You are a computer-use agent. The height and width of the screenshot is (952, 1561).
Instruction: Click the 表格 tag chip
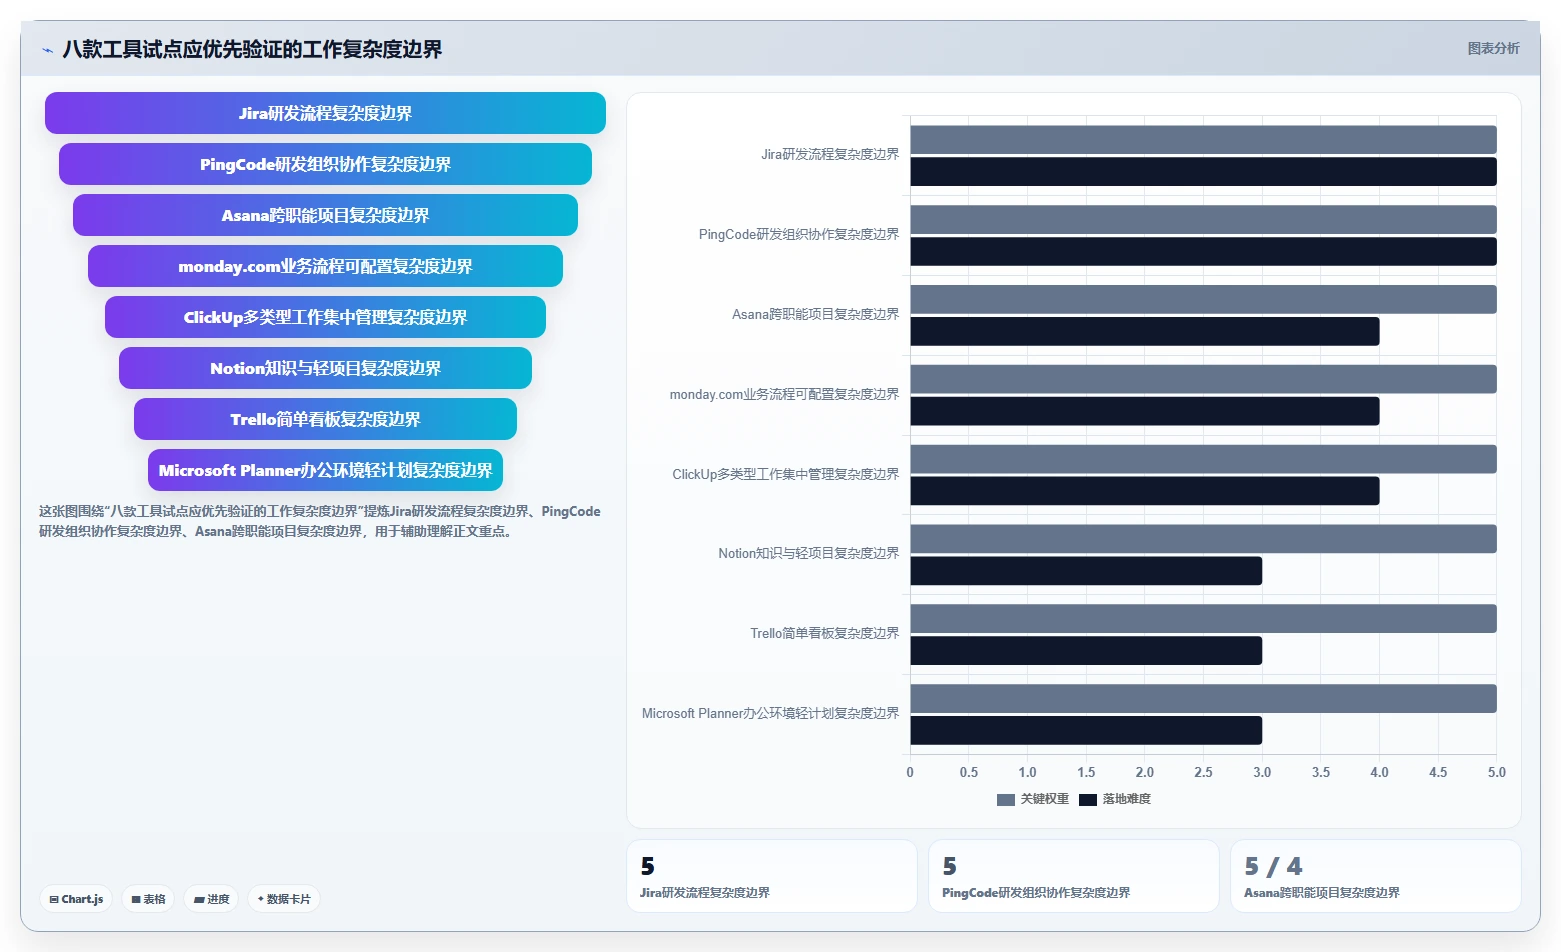(x=148, y=899)
